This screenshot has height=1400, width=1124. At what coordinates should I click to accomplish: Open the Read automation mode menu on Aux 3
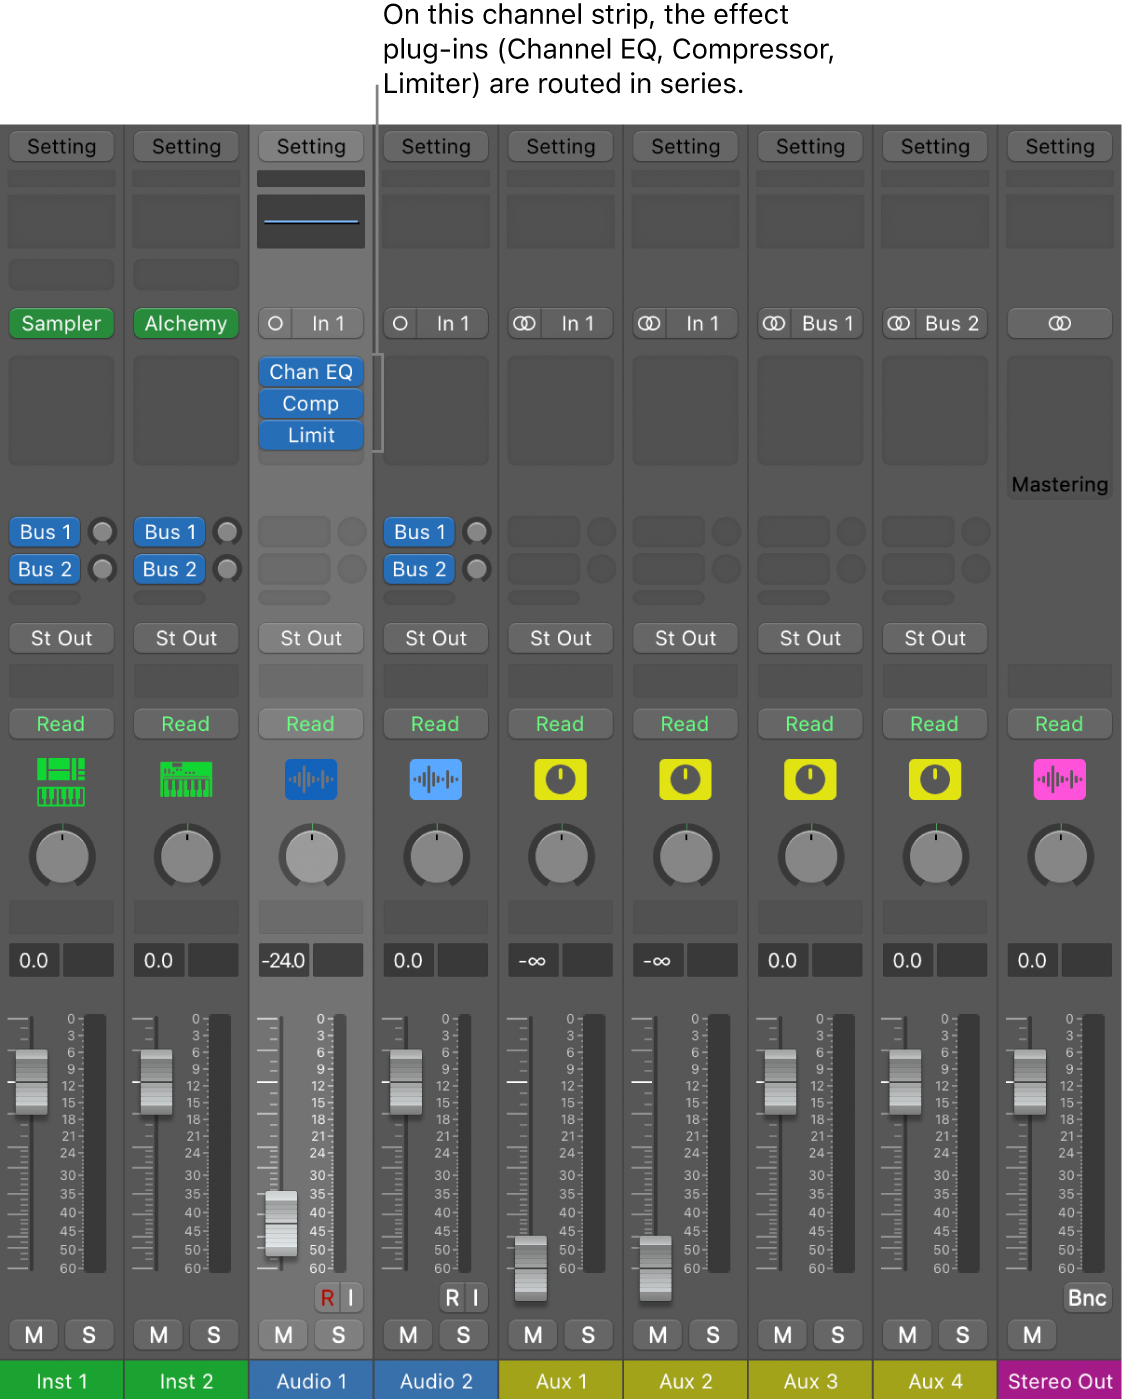[810, 723]
